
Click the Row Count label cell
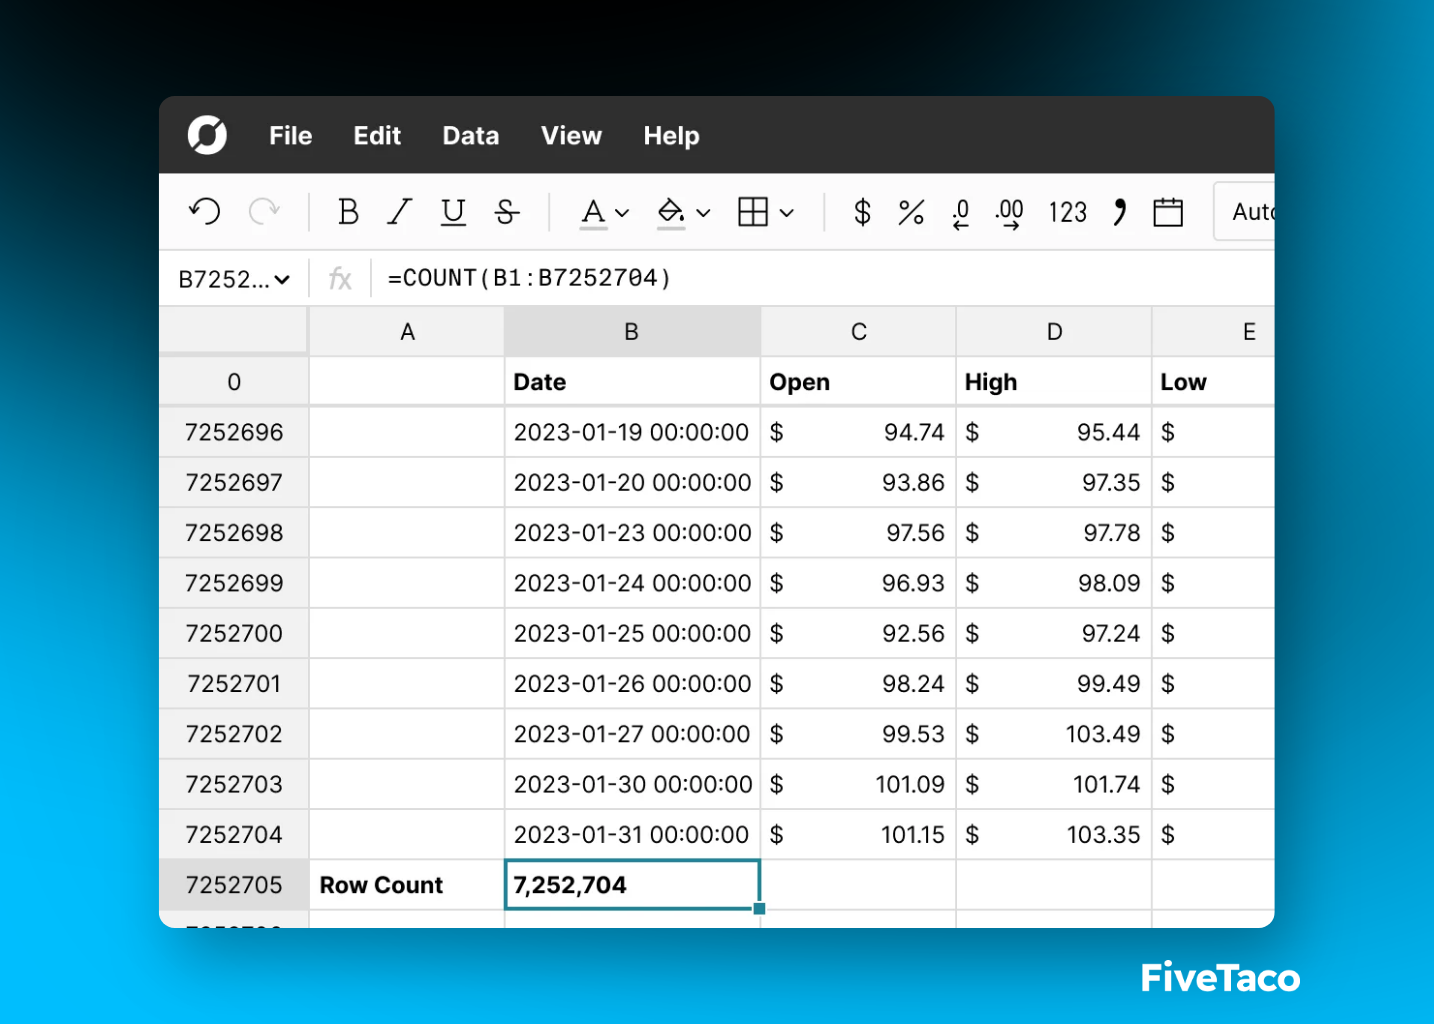407,885
